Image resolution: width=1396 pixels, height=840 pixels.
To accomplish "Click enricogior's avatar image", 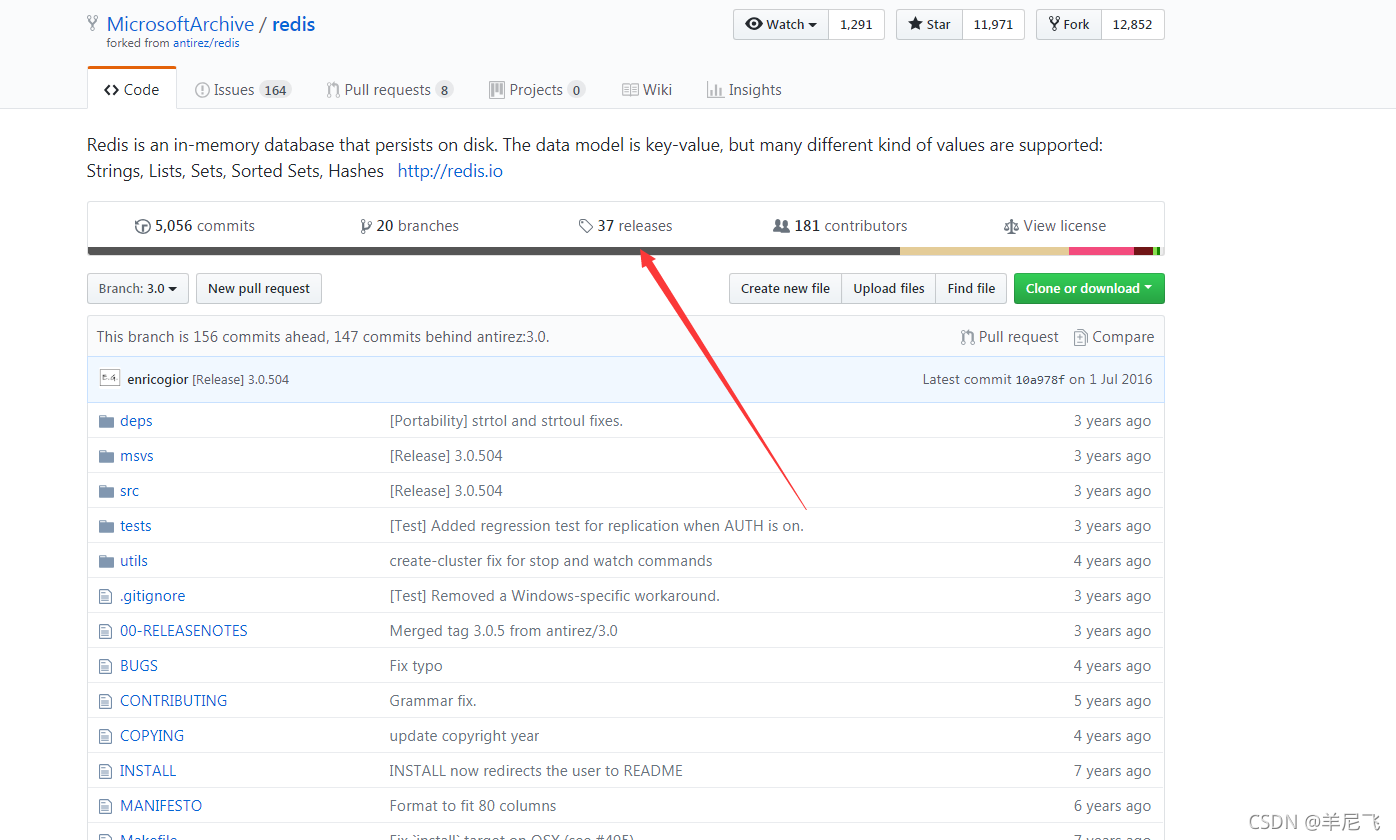I will point(110,378).
